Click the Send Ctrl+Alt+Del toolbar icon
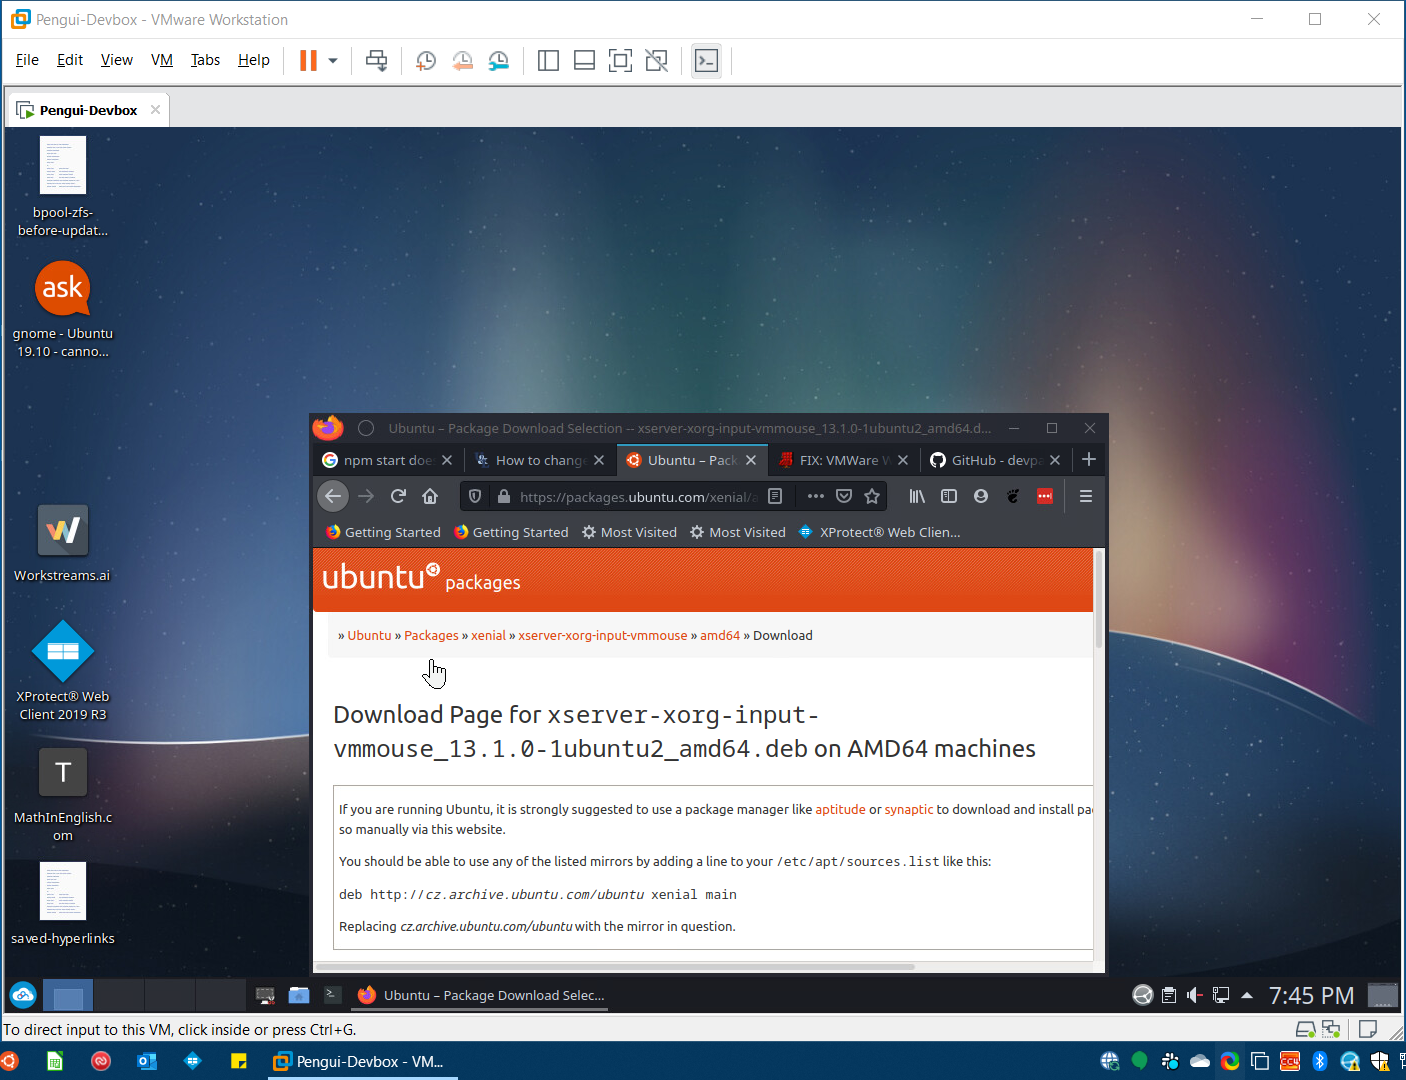 click(377, 61)
